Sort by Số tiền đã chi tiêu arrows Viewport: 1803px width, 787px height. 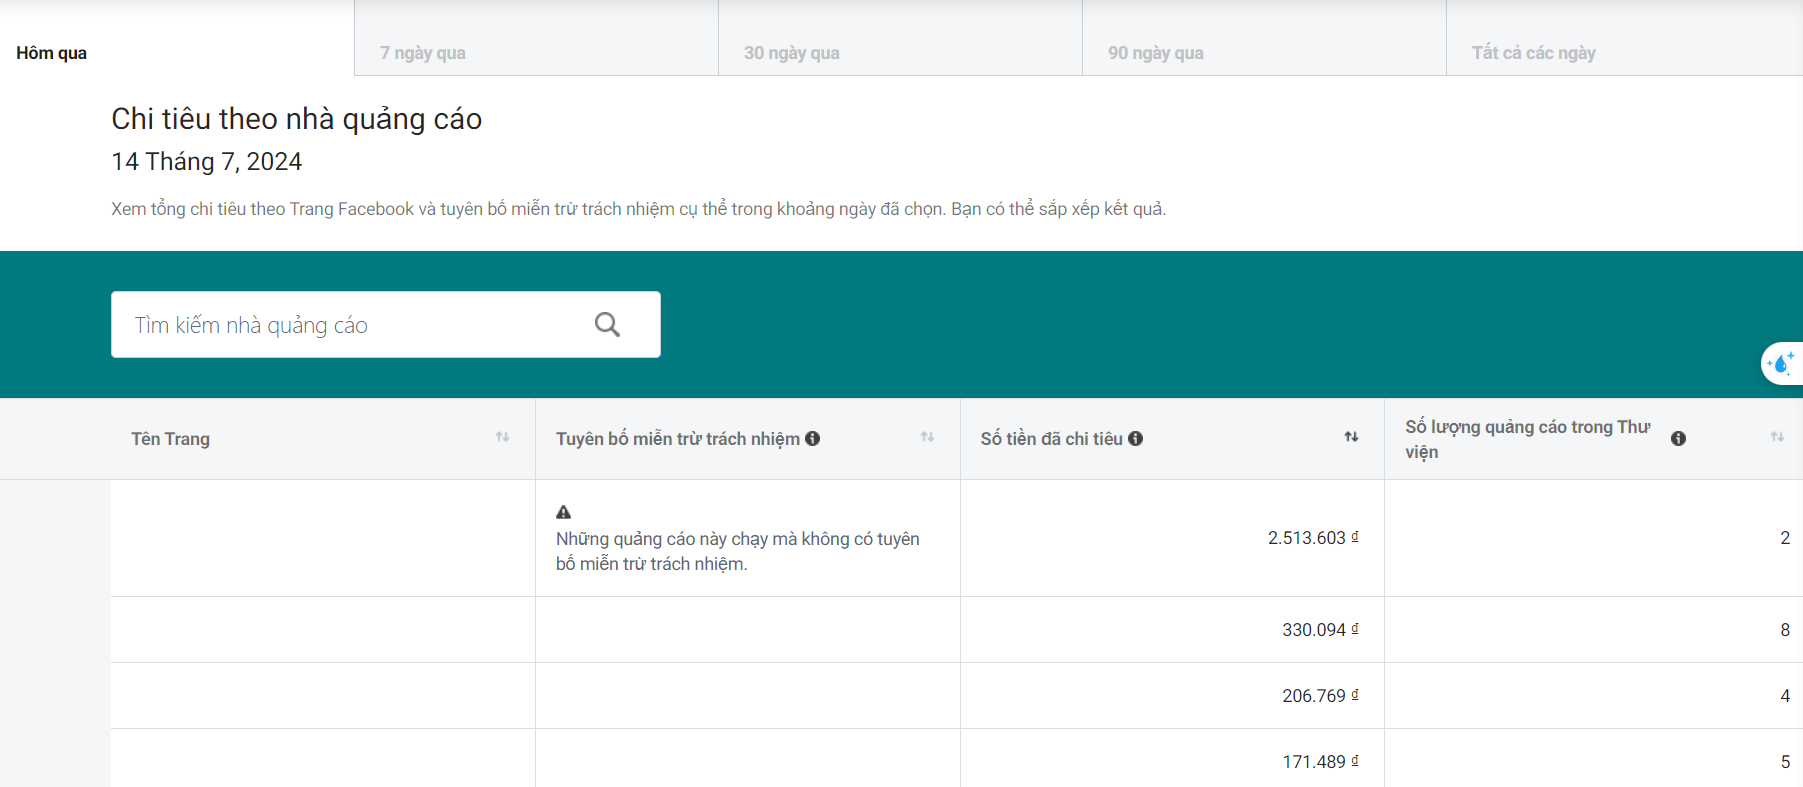point(1351,437)
